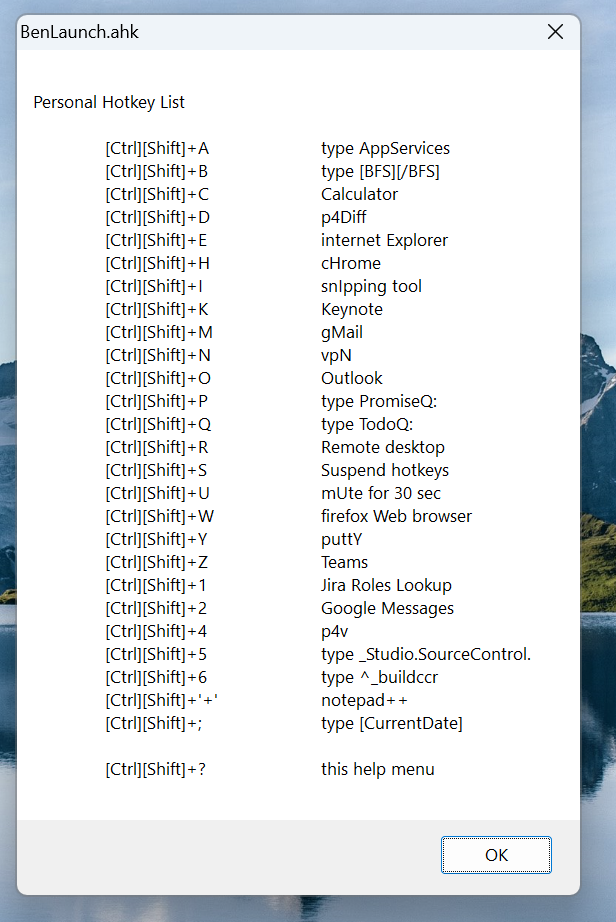Viewport: 616px width, 922px height.
Task: Click the notepad++ description text
Action: (x=364, y=700)
